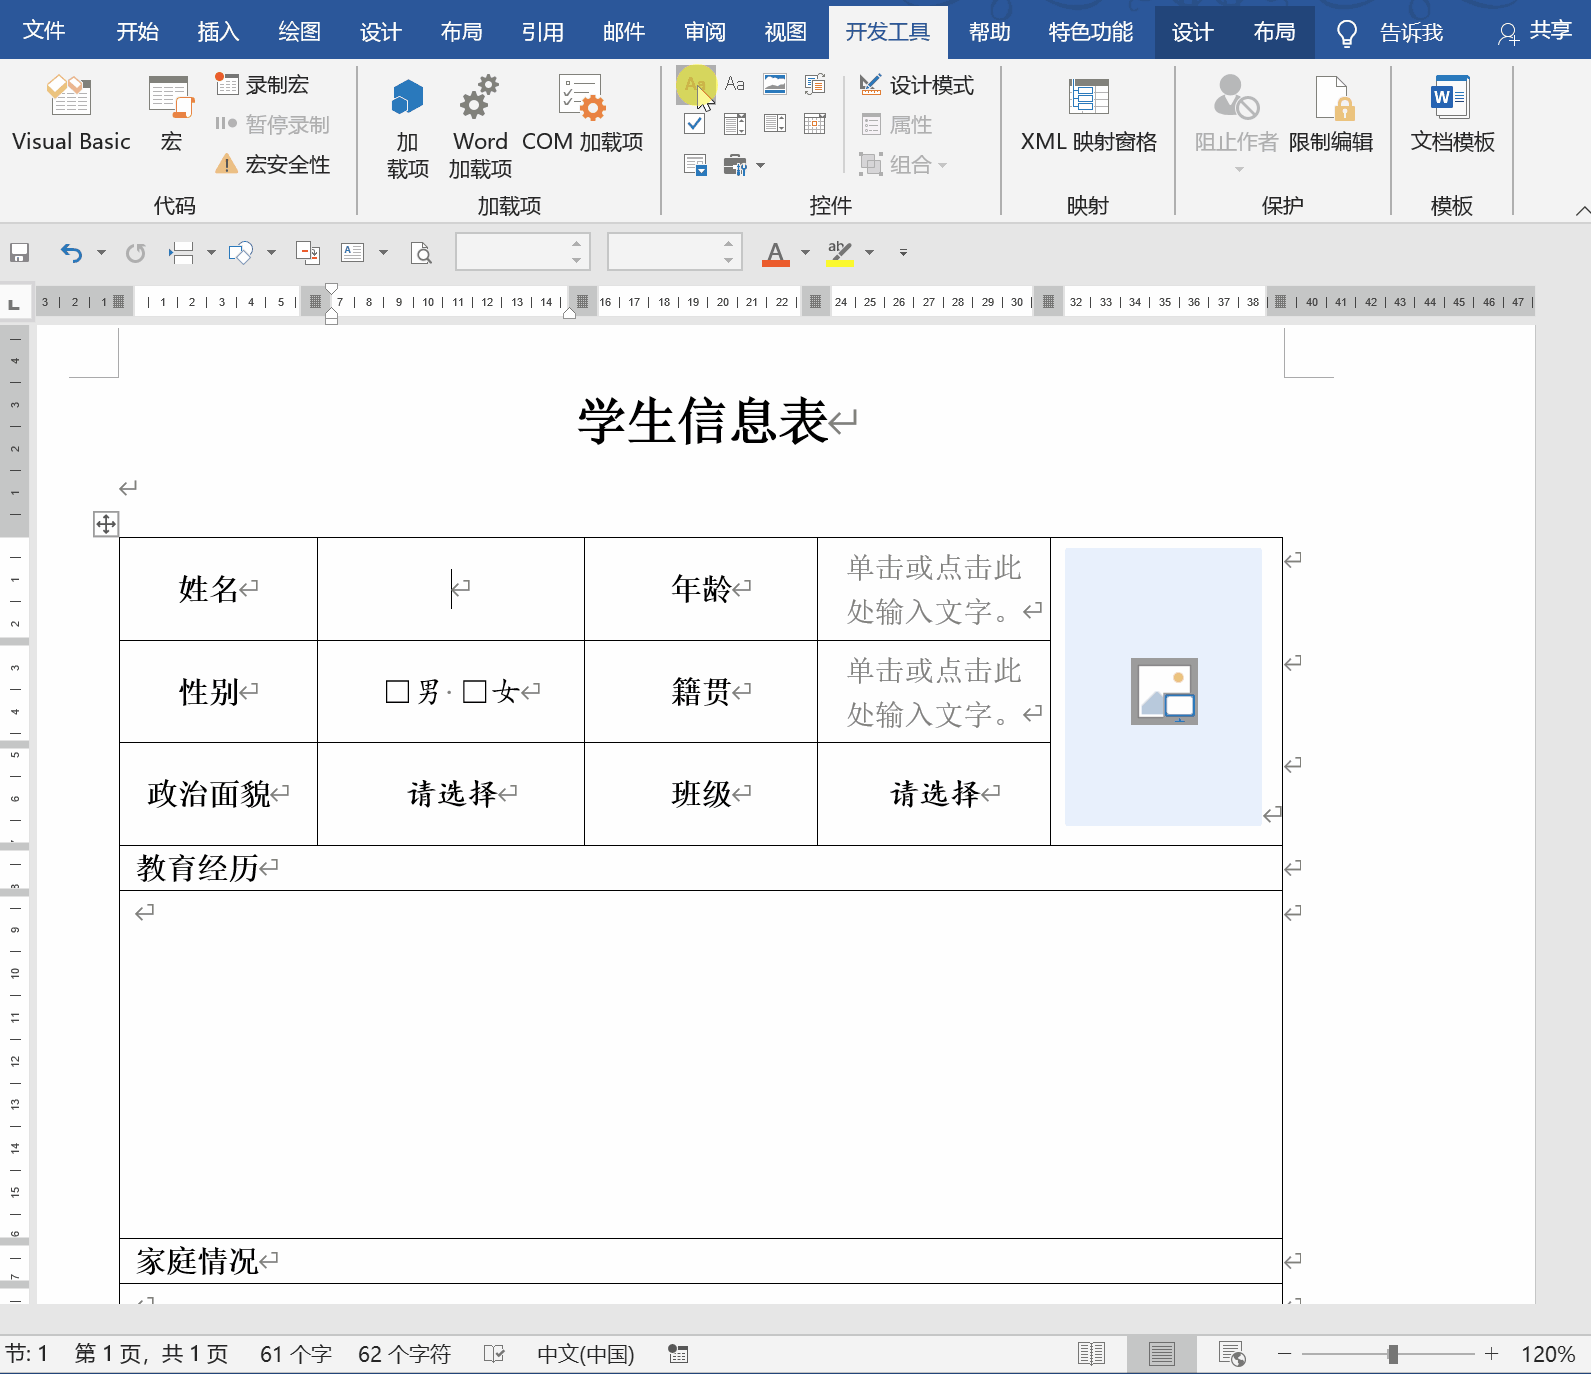
Task: Click 告诉我 search box
Action: point(1391,33)
